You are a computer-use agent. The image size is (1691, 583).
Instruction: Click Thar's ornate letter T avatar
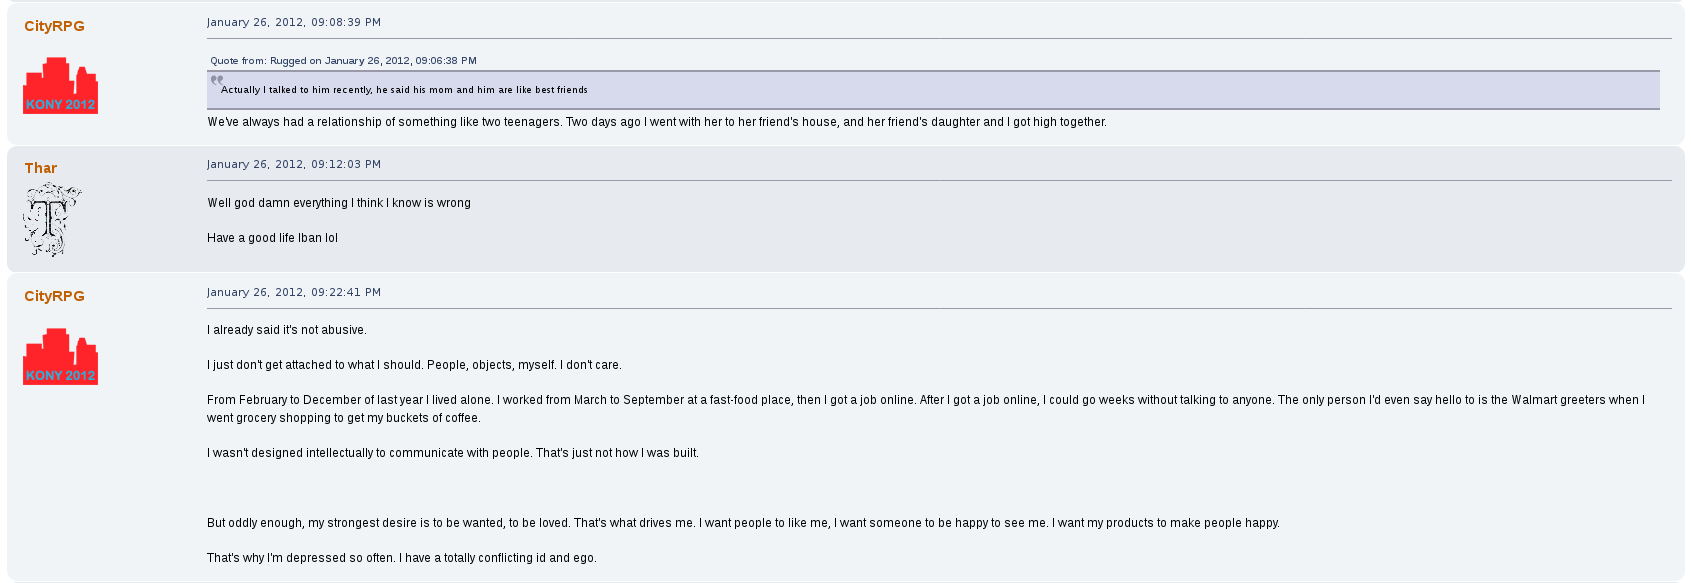click(x=51, y=219)
